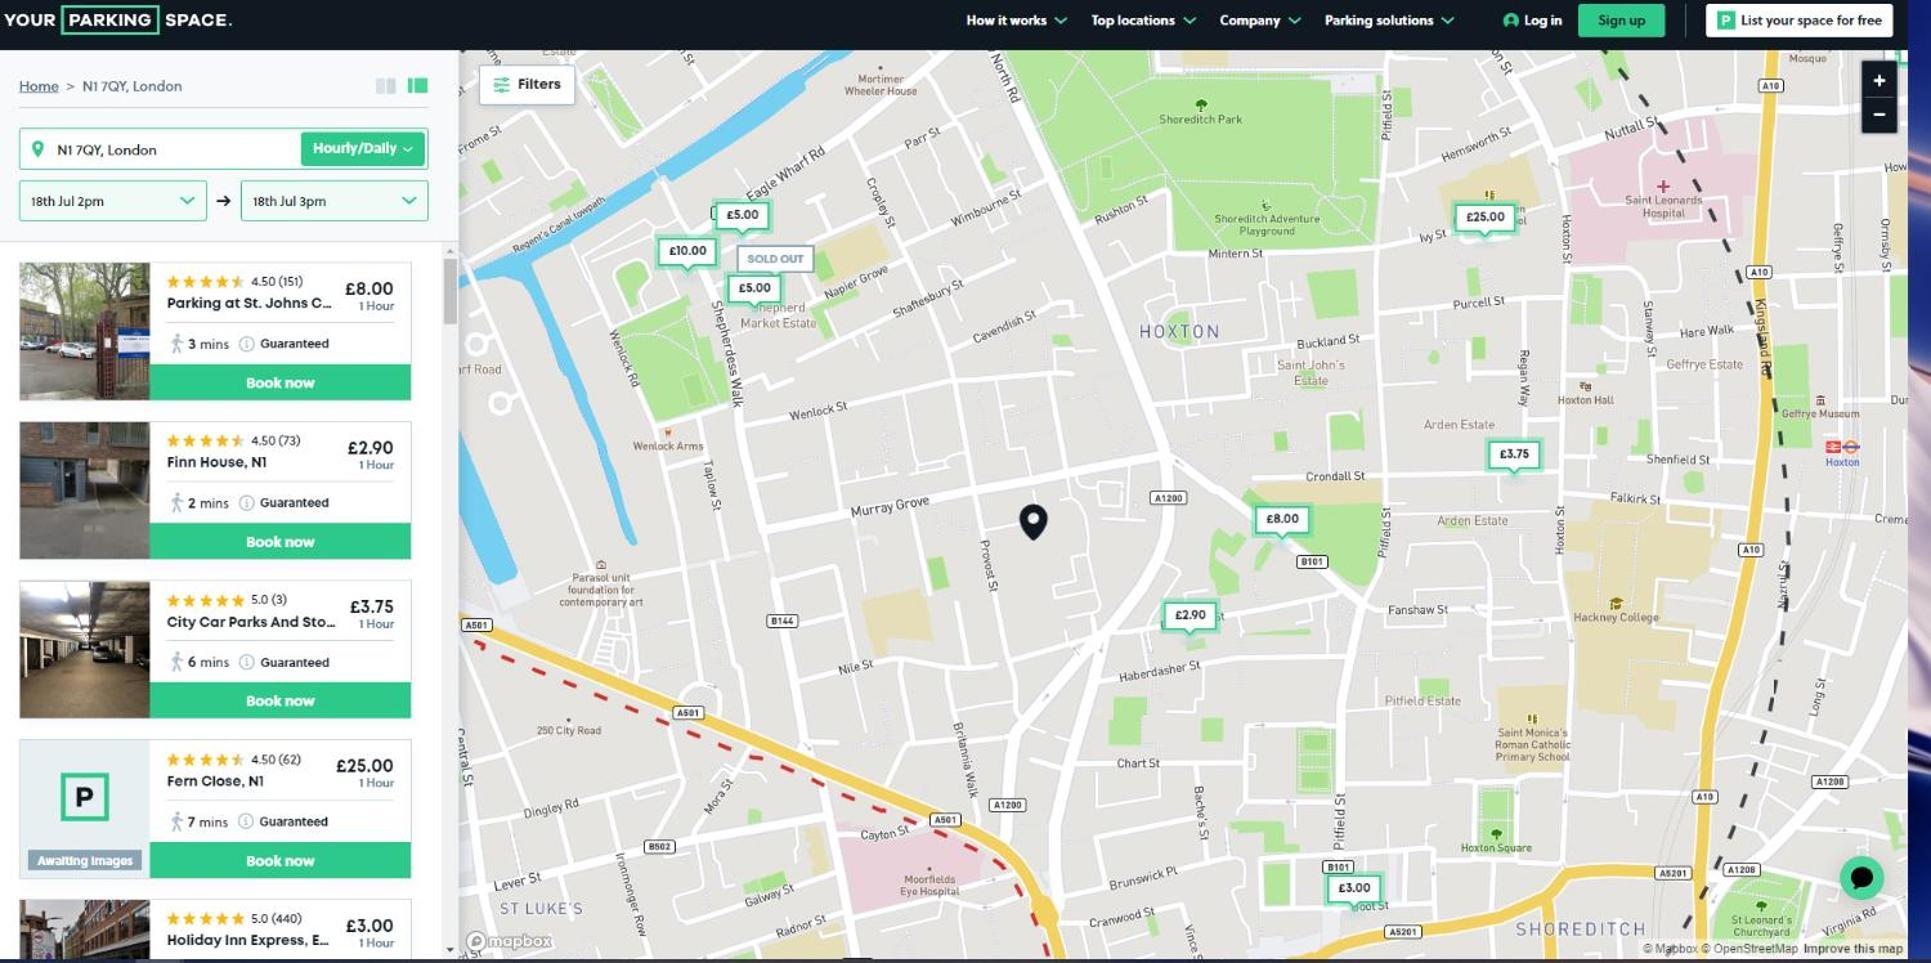Book now for City Car Parks
Viewport: 1931px width, 963px height.
coord(280,701)
